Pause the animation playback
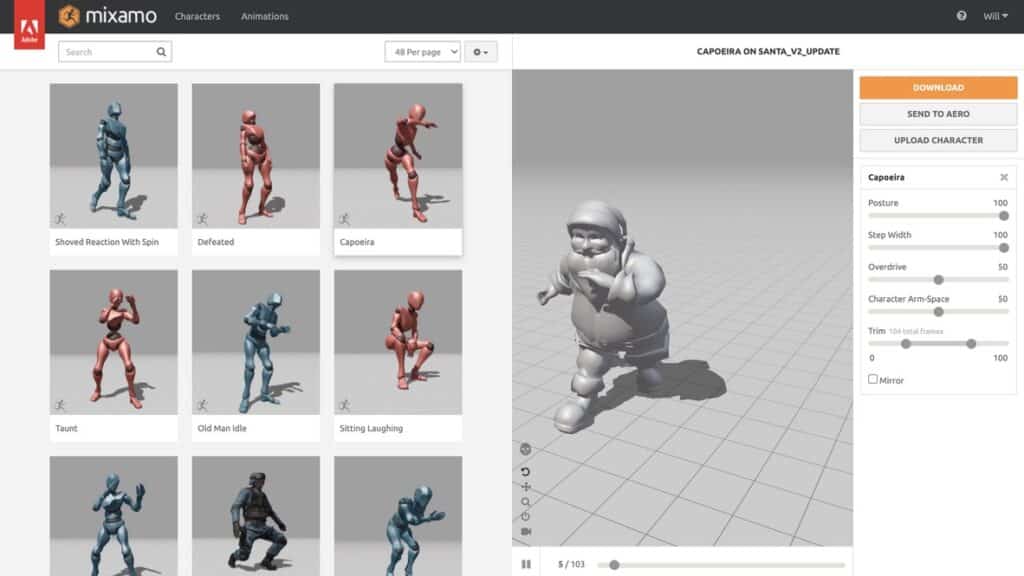The image size is (1024, 576). pyautogui.click(x=526, y=565)
